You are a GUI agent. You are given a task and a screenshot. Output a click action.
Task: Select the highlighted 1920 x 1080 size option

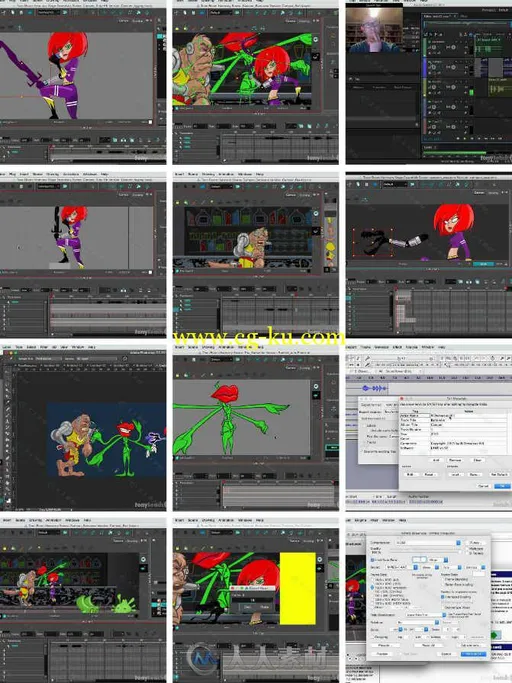[389, 587]
